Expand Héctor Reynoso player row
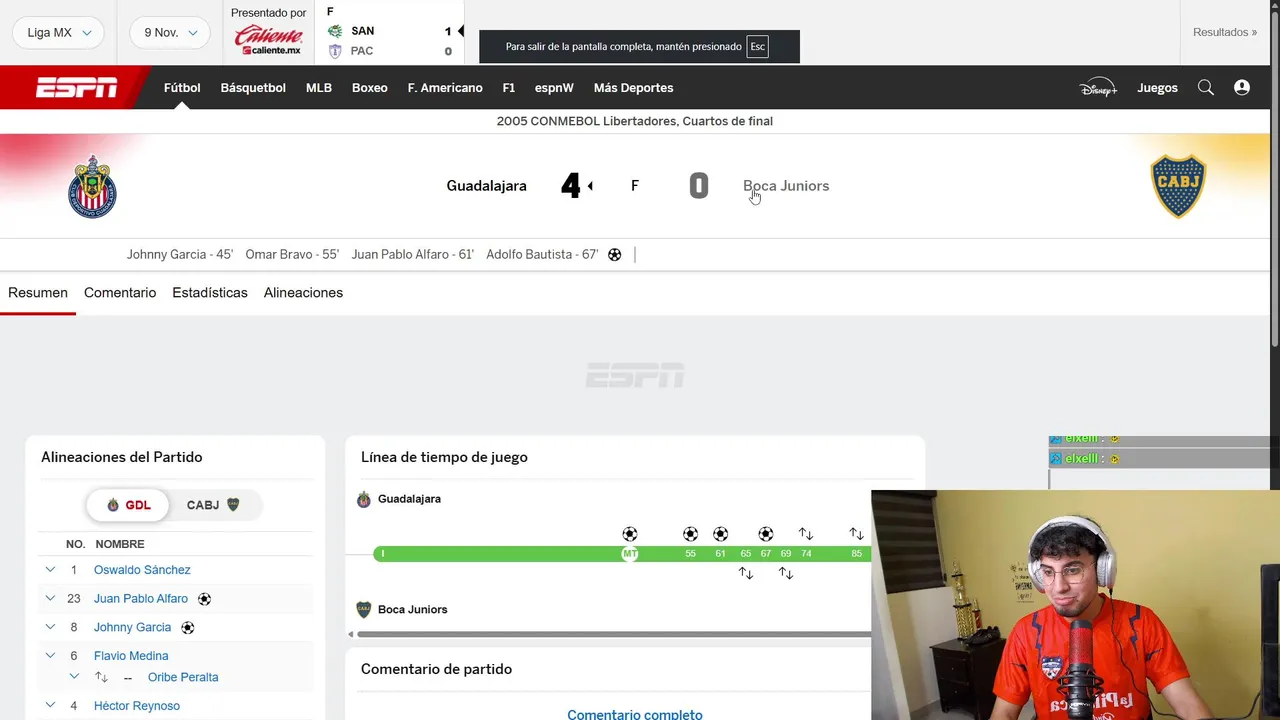The image size is (1280, 720). pos(50,706)
